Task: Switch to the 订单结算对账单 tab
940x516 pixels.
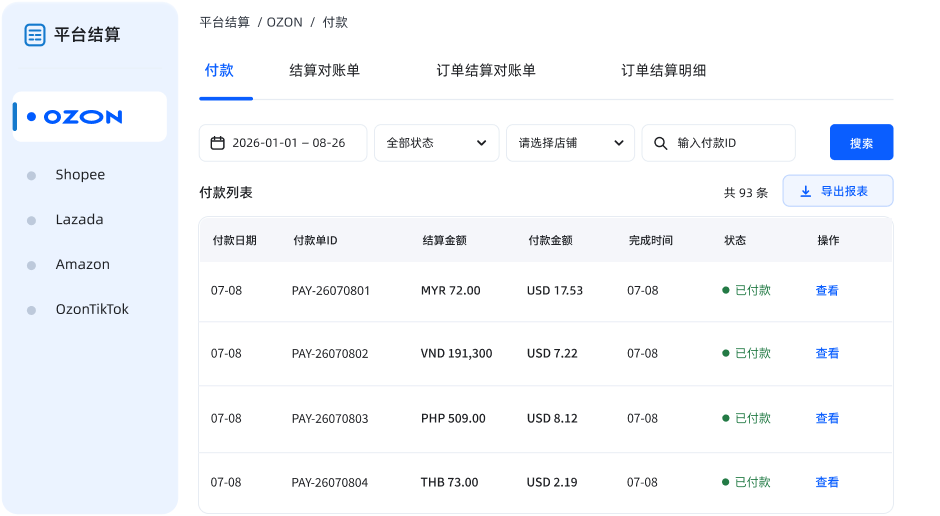Action: (486, 71)
